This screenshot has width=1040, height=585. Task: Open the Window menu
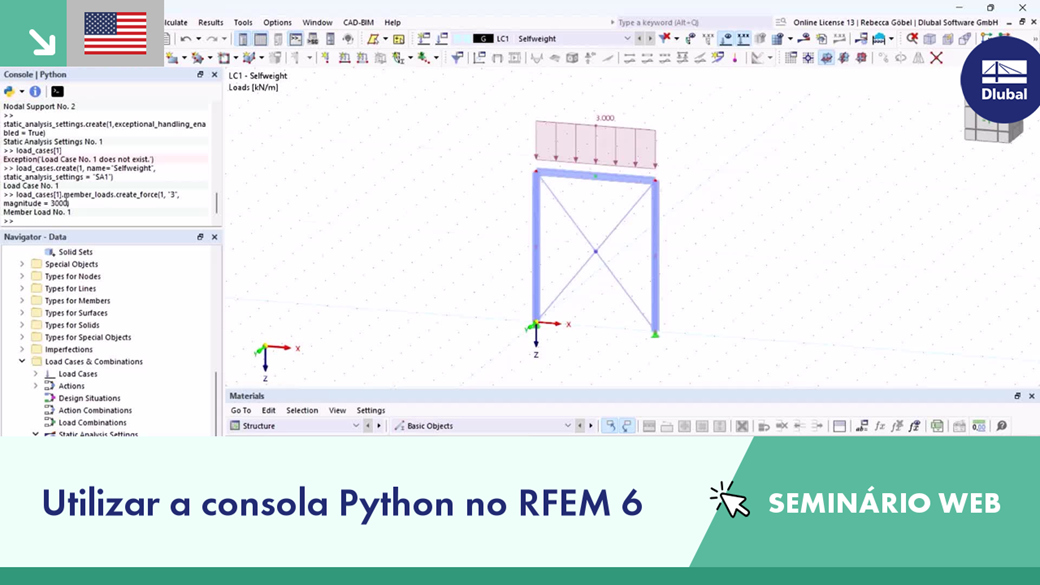pyautogui.click(x=317, y=23)
